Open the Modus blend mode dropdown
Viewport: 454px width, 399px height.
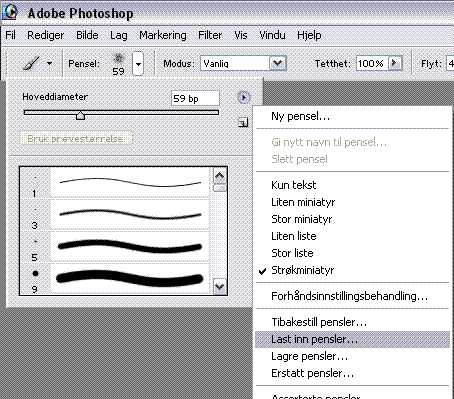[278, 63]
